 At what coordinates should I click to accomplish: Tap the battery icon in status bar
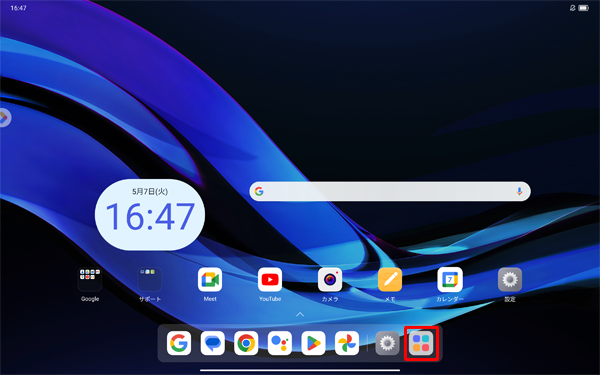(584, 8)
